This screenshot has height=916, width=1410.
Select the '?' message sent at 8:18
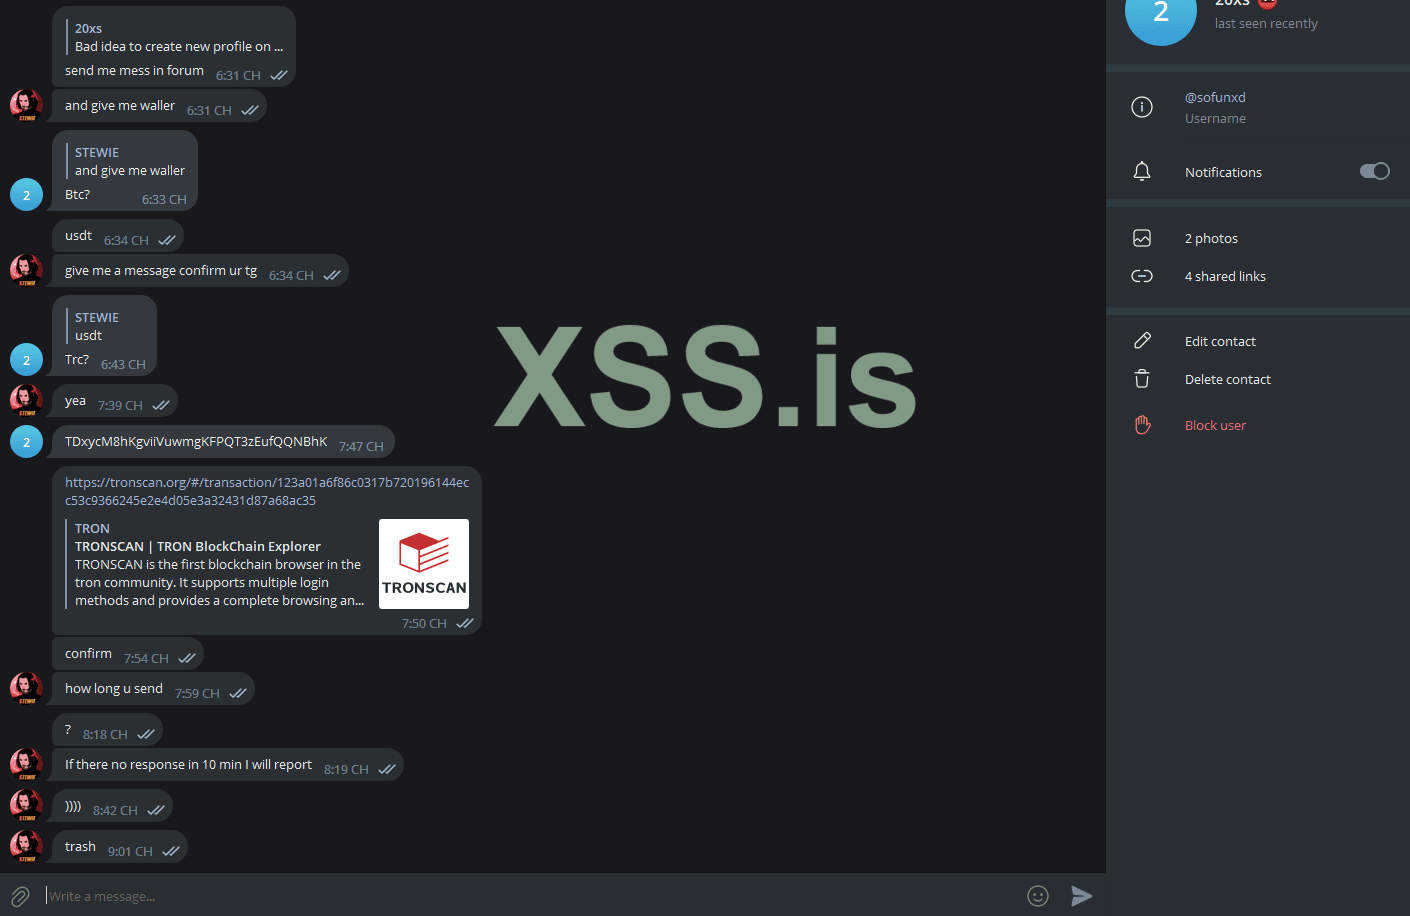pyautogui.click(x=68, y=729)
